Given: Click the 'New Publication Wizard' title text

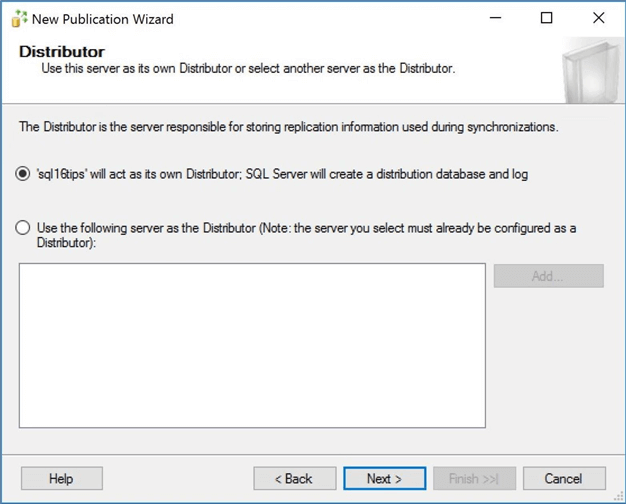Looking at the screenshot, I should 102,19.
